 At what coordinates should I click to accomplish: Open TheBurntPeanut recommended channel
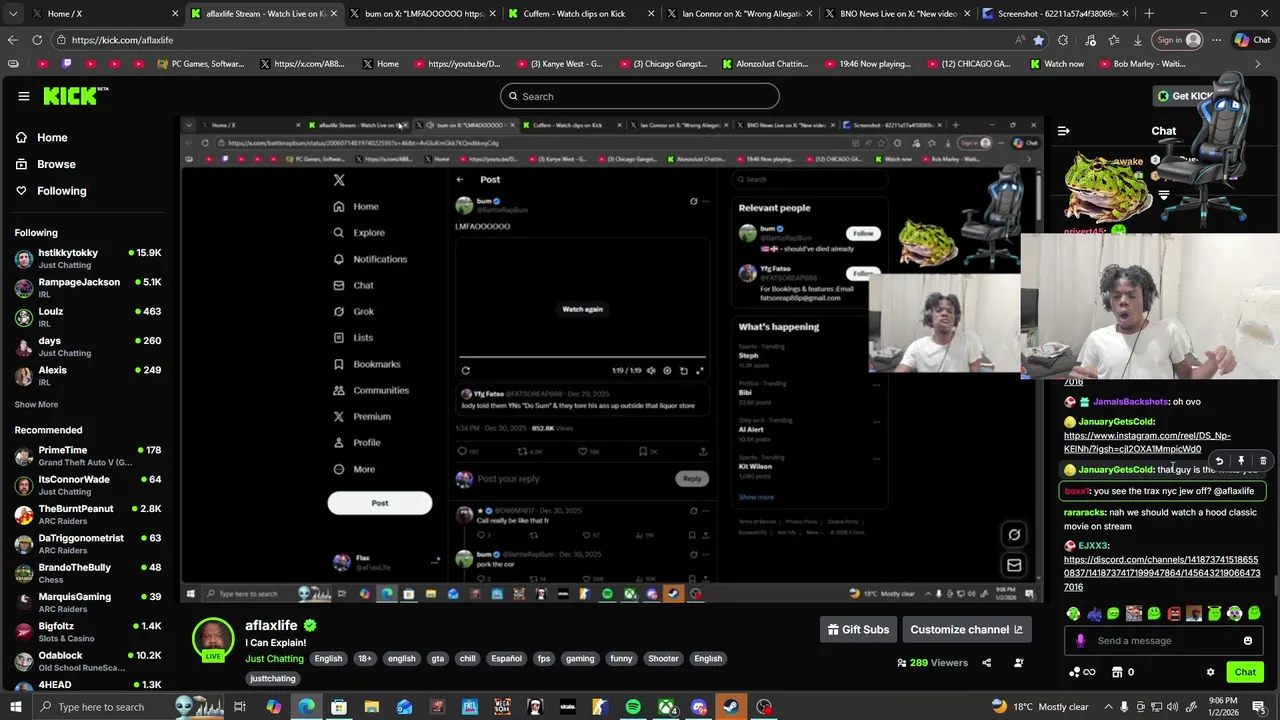point(88,515)
